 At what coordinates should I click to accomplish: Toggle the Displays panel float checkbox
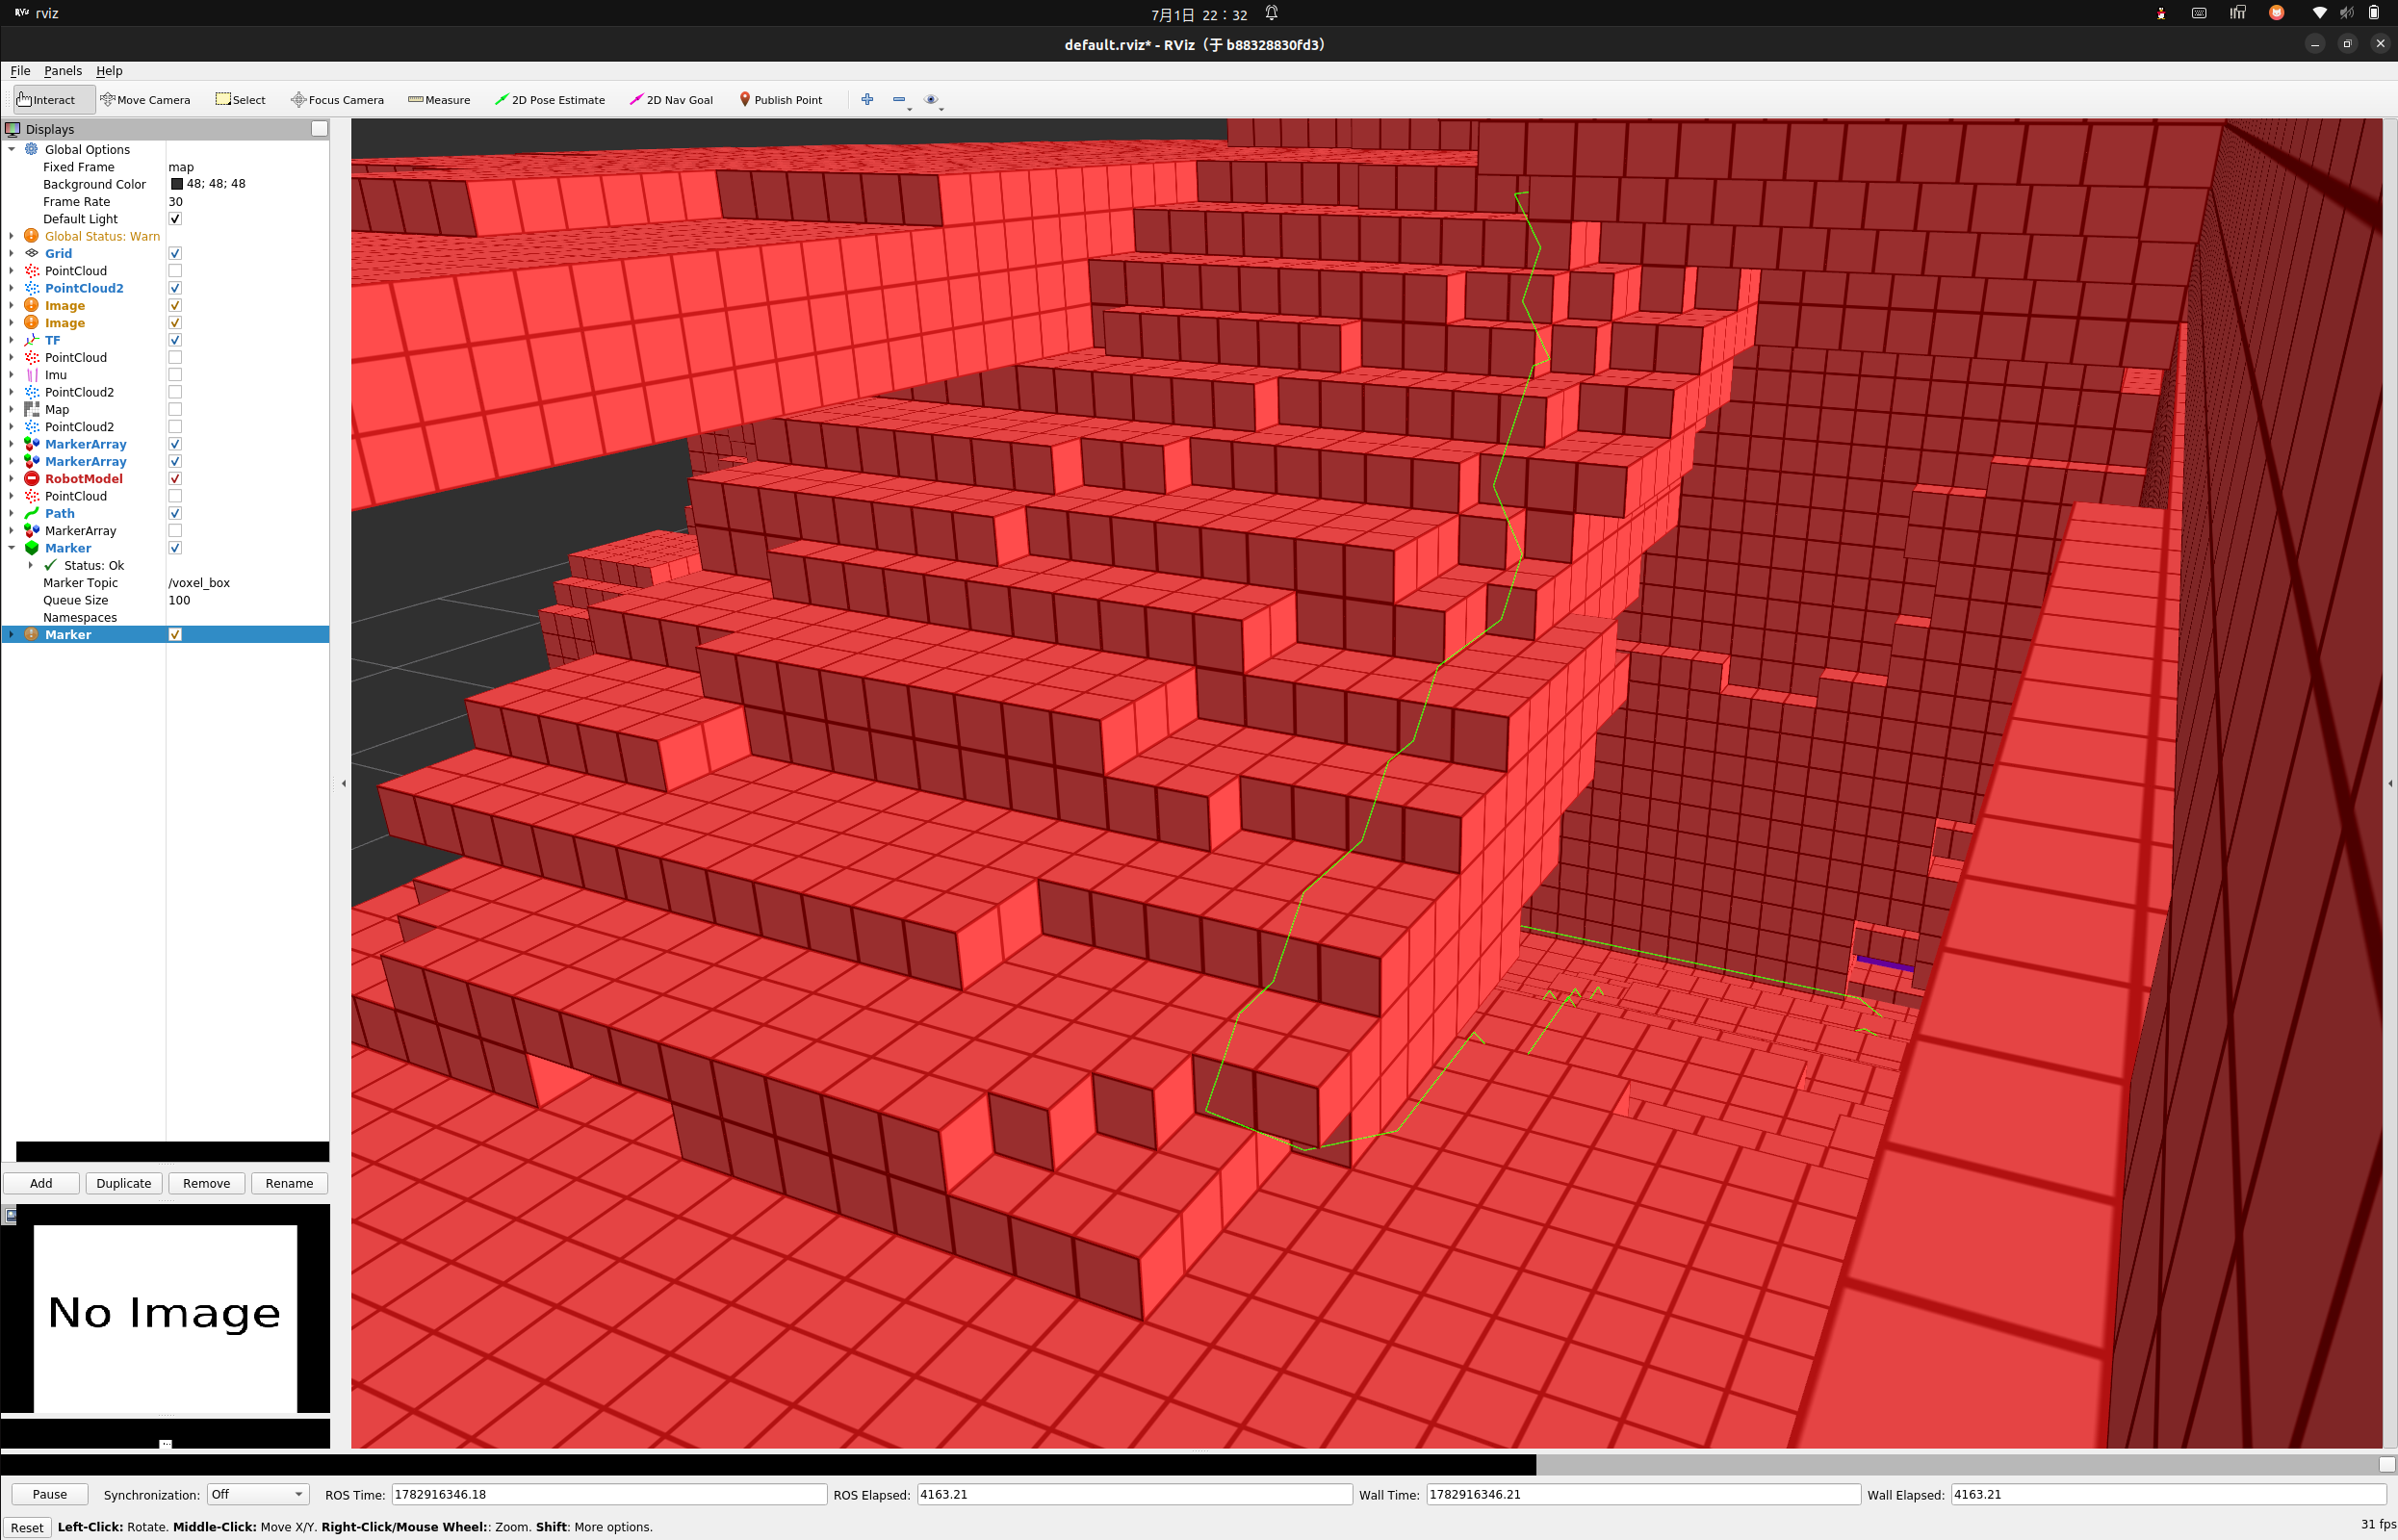pos(319,129)
